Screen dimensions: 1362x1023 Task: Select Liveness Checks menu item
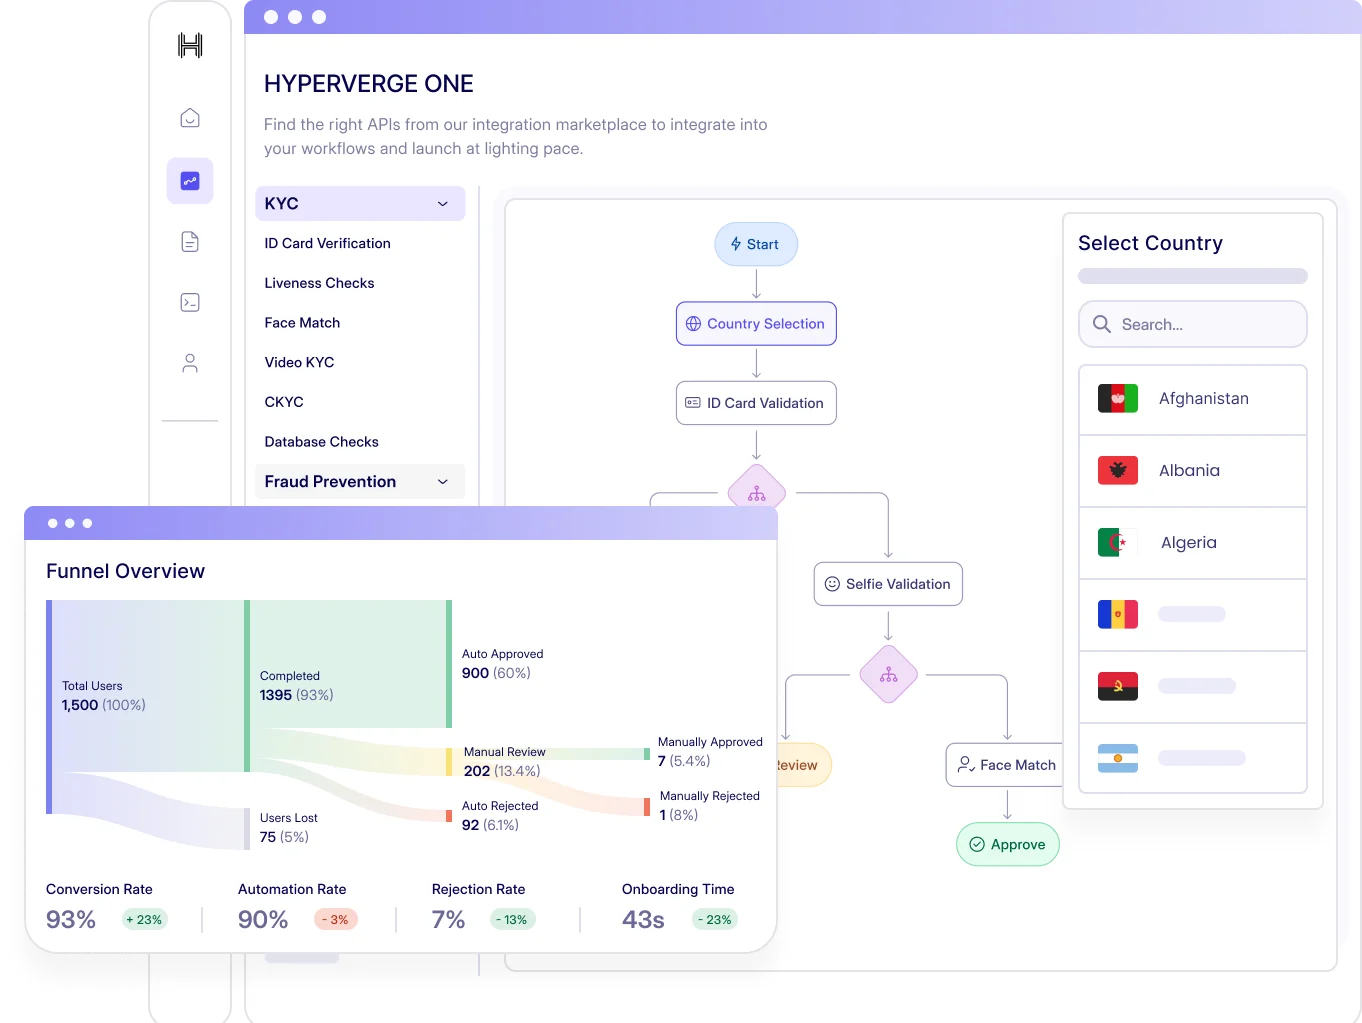click(319, 283)
